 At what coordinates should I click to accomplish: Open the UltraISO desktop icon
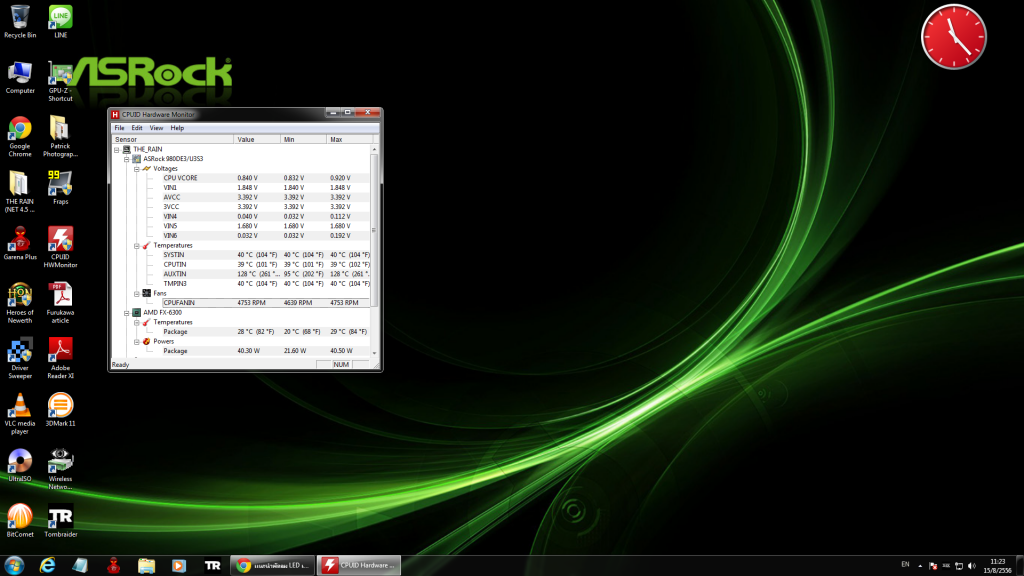(x=20, y=466)
